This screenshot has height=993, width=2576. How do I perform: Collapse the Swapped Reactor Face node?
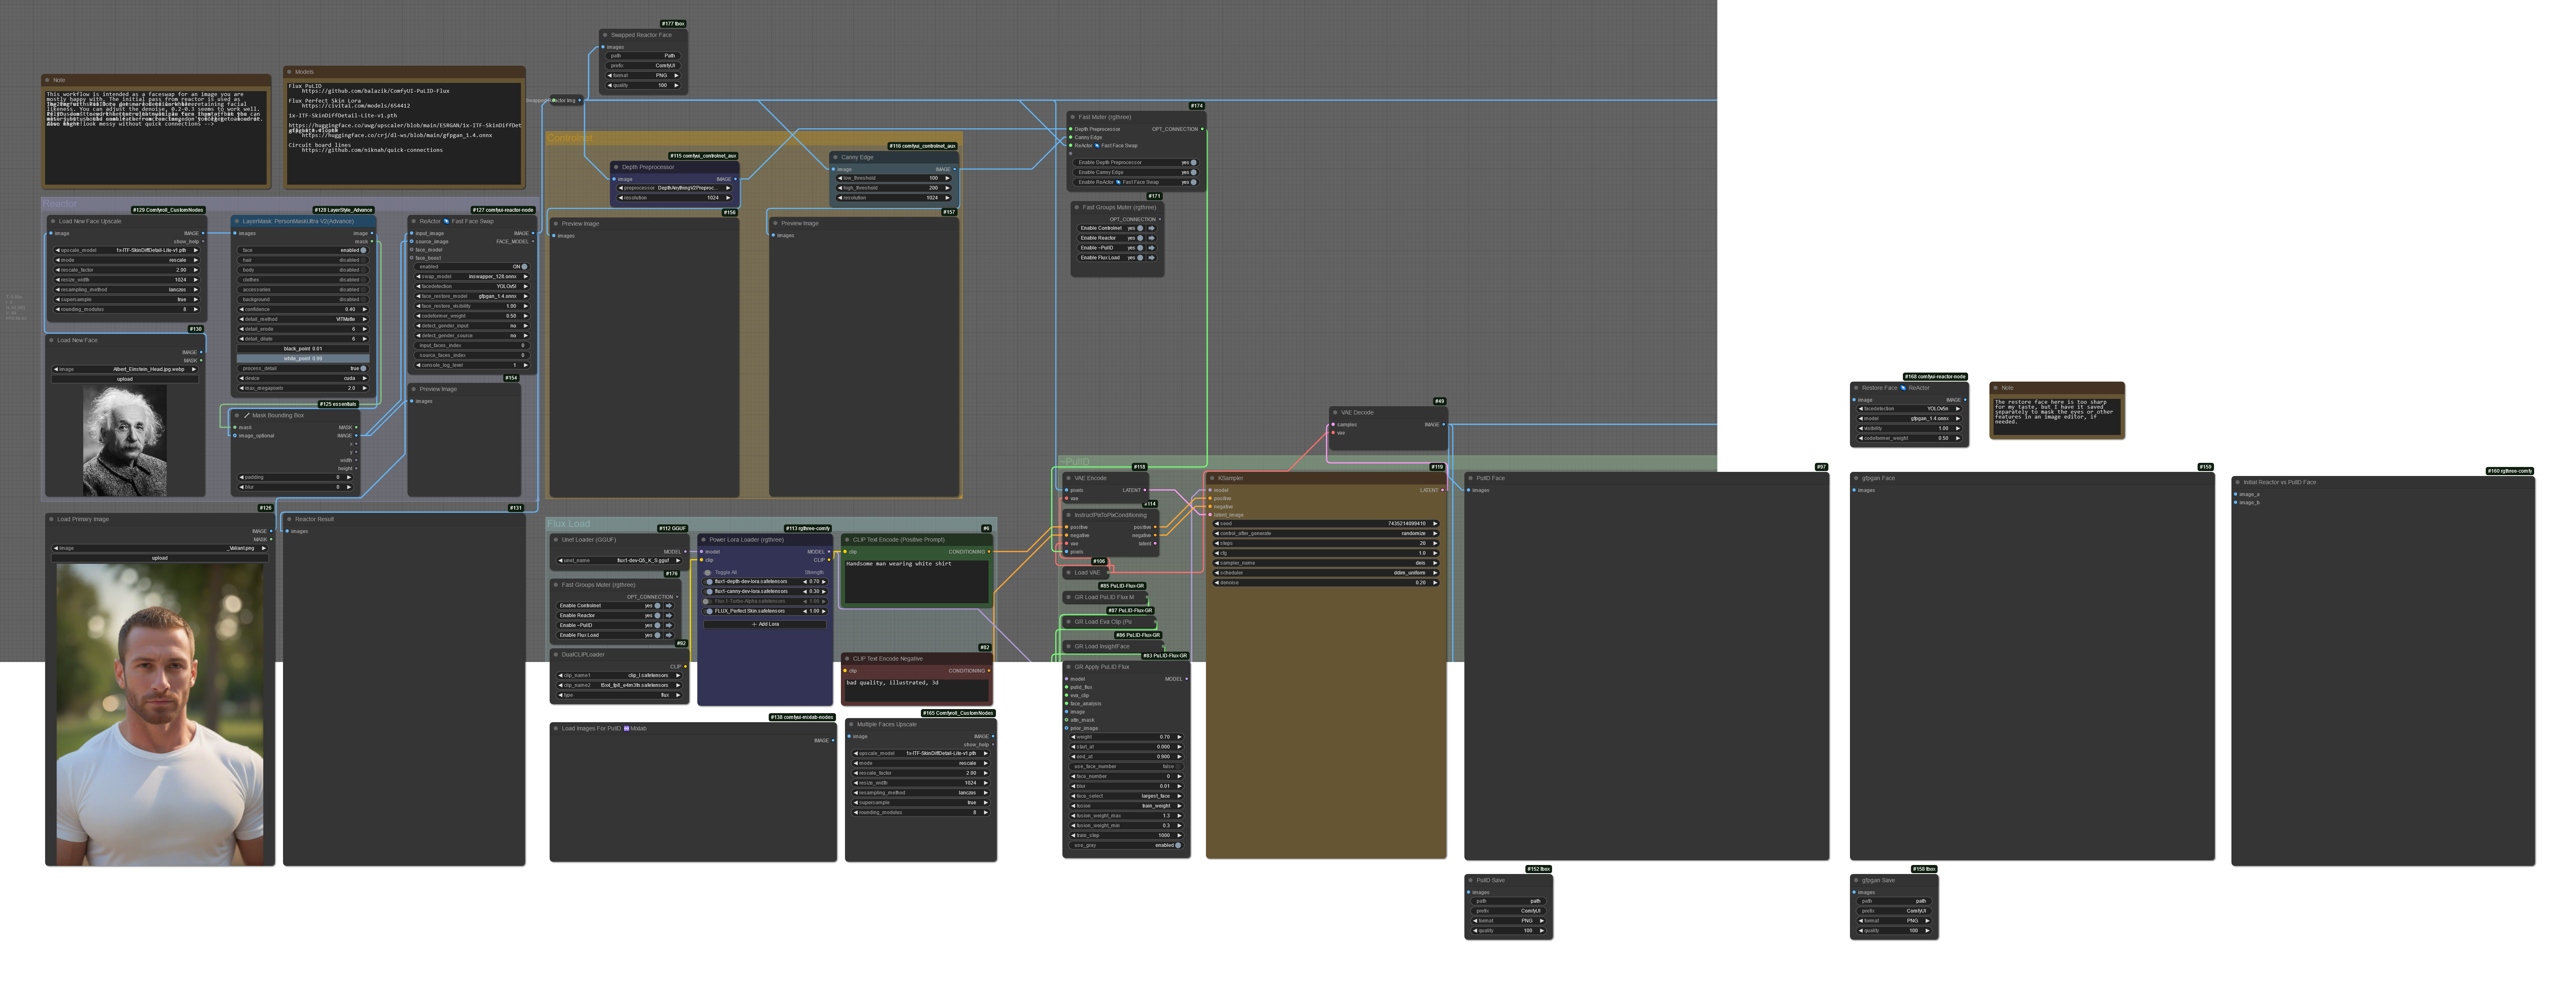pyautogui.click(x=605, y=35)
